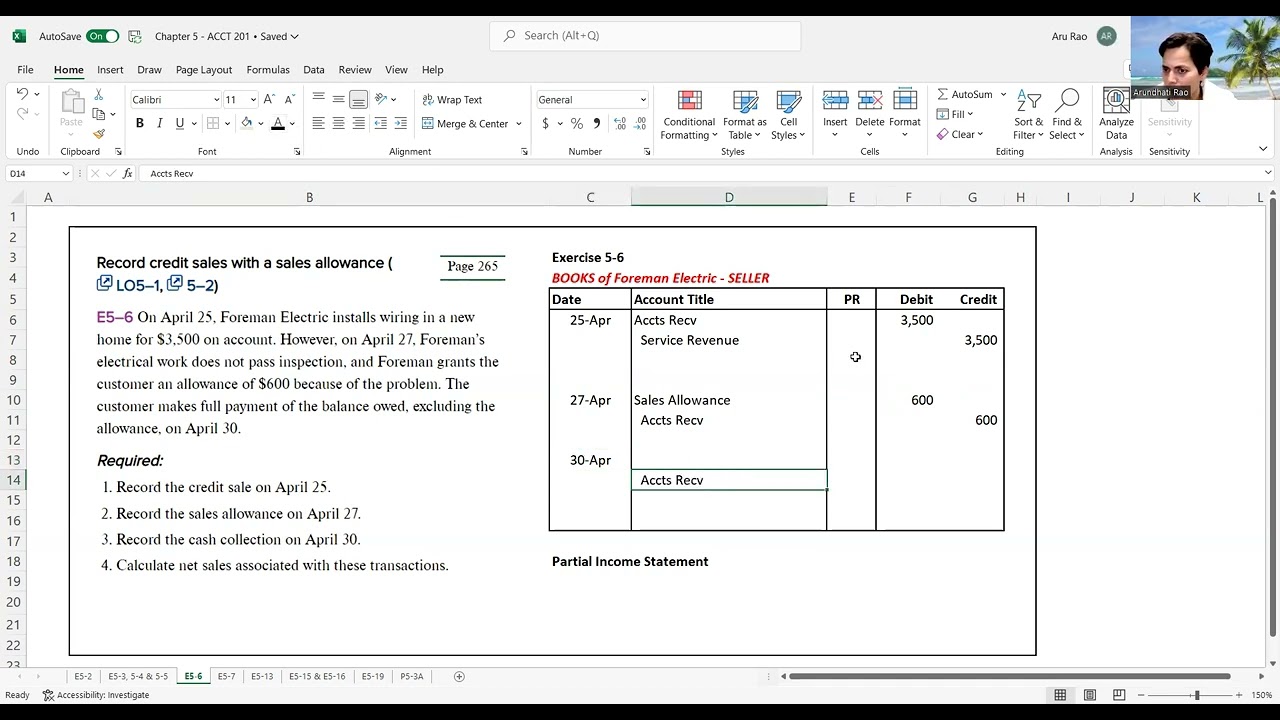Switch to Page Break Preview view
The image size is (1280, 720).
coord(1119,695)
